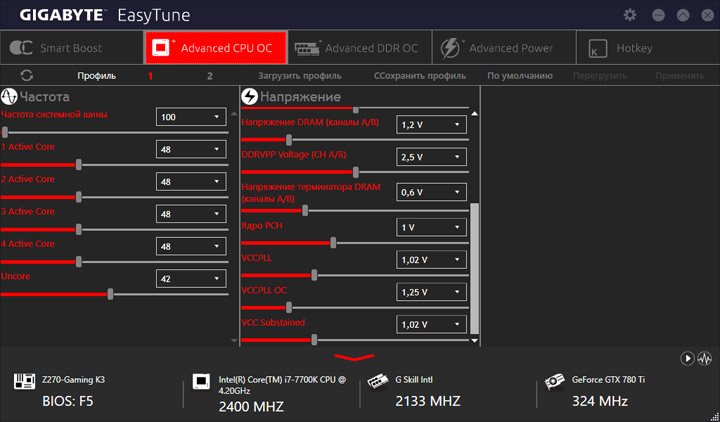Viewport: 720px width, 422px height.
Task: Click the Перегрузить button
Action: click(600, 76)
